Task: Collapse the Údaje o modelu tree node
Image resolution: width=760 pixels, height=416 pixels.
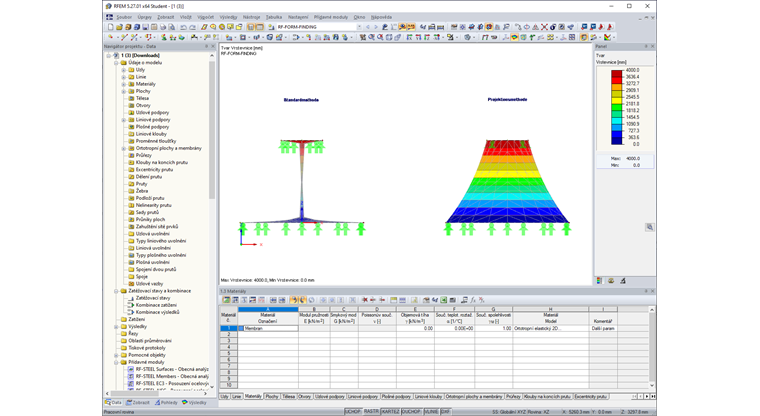Action: click(x=116, y=63)
